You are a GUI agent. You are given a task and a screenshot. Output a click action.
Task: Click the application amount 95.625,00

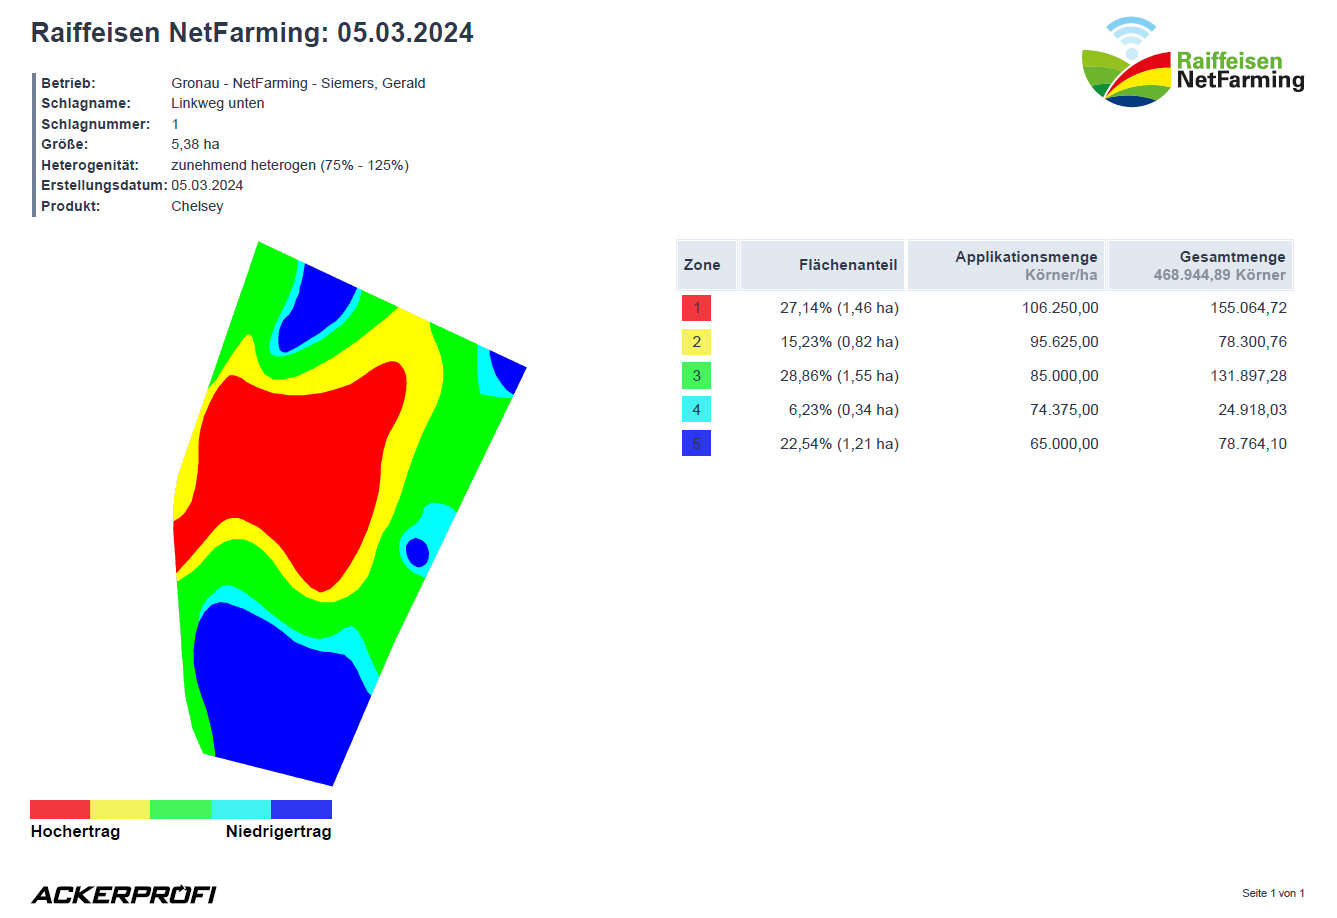(1064, 342)
